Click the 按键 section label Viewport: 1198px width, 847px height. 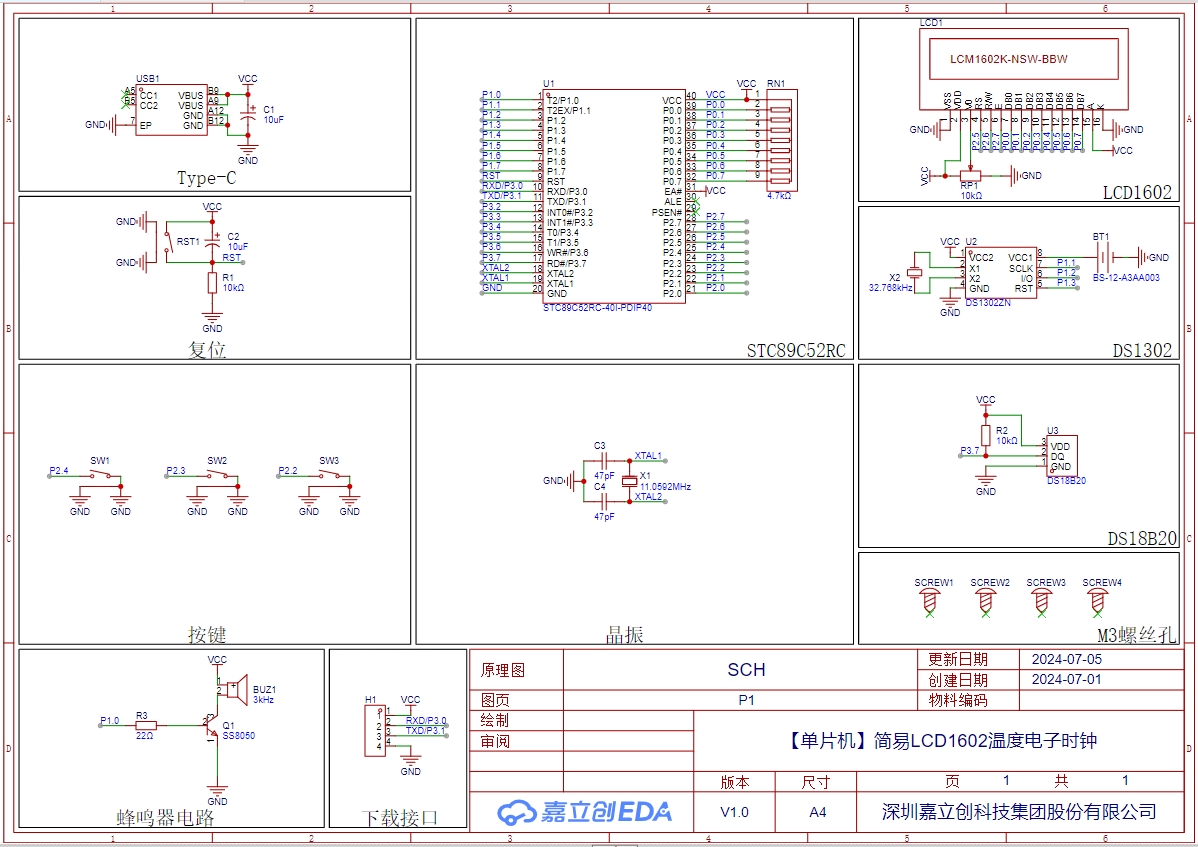pos(207,634)
